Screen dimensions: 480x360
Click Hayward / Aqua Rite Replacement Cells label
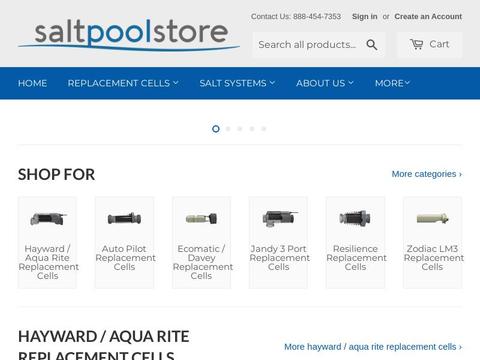[x=48, y=262]
